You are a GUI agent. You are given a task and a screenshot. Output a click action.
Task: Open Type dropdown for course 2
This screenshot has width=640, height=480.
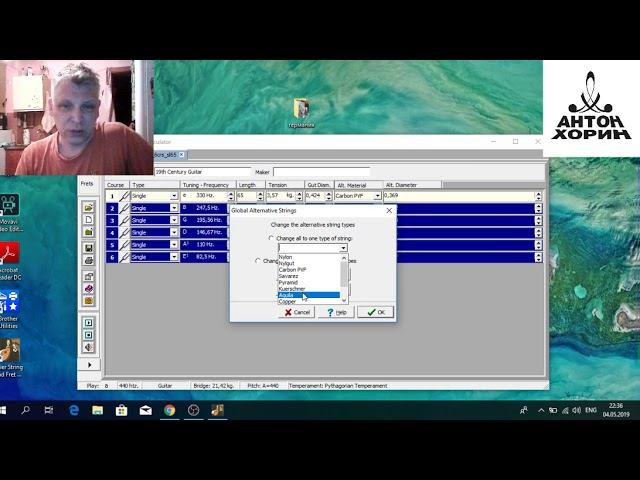tap(174, 208)
